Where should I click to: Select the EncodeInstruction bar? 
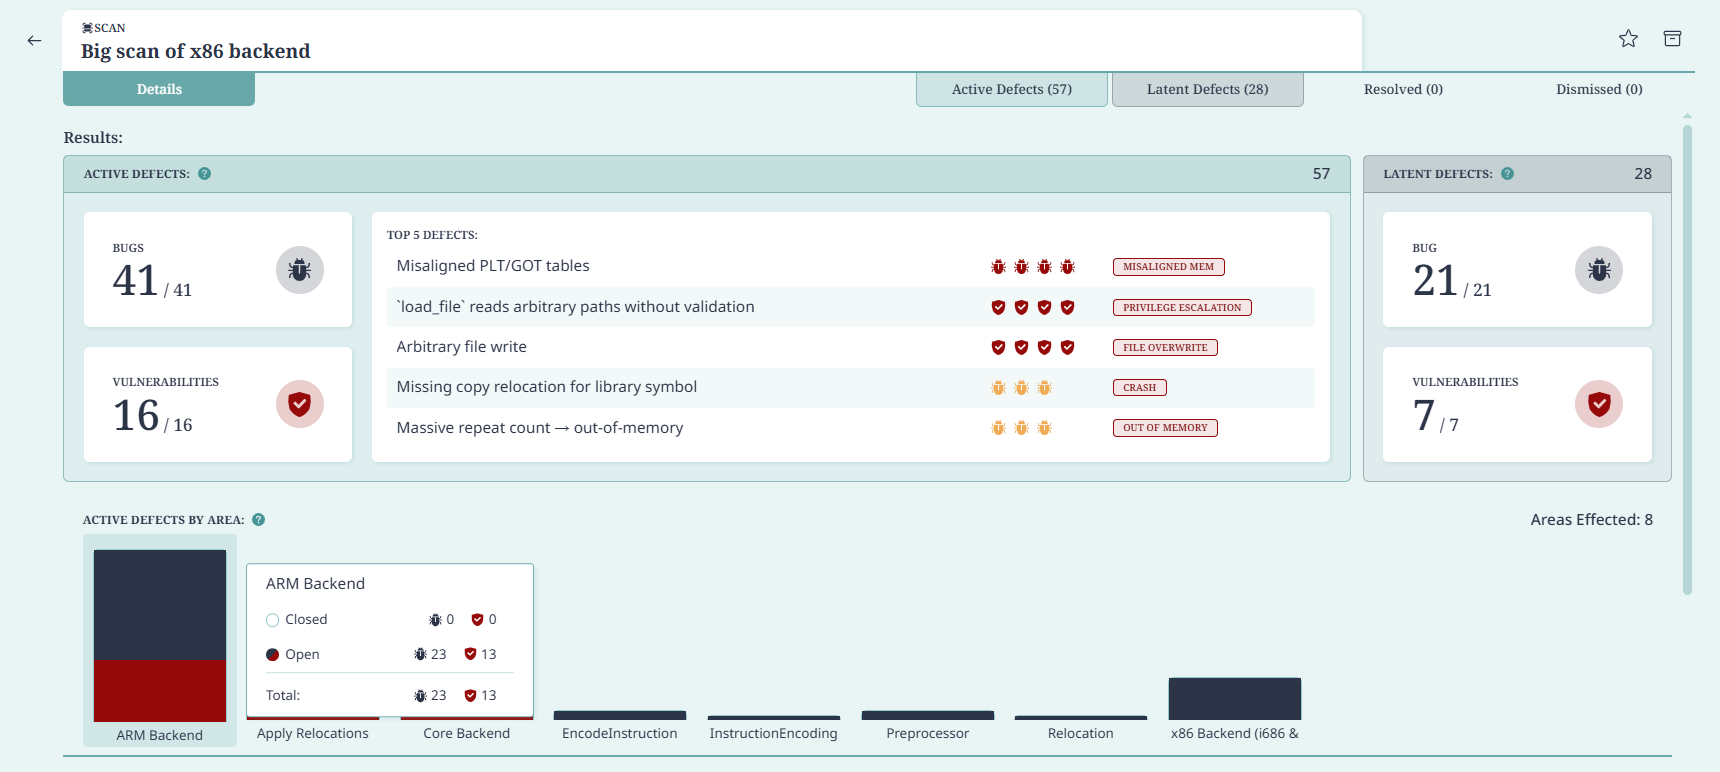620,715
